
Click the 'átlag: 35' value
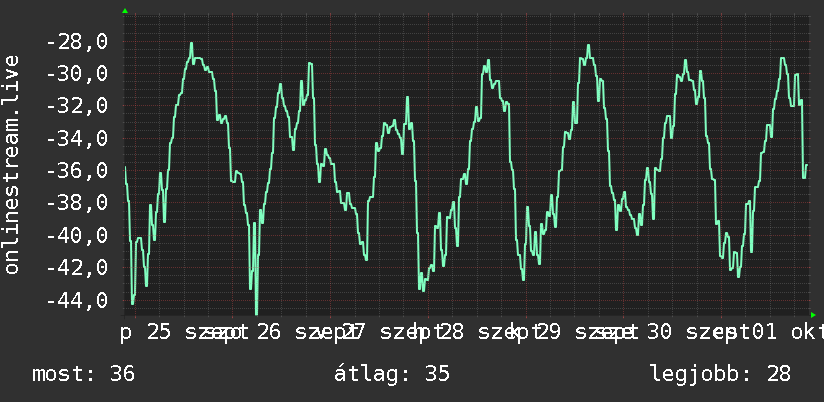click(x=392, y=374)
